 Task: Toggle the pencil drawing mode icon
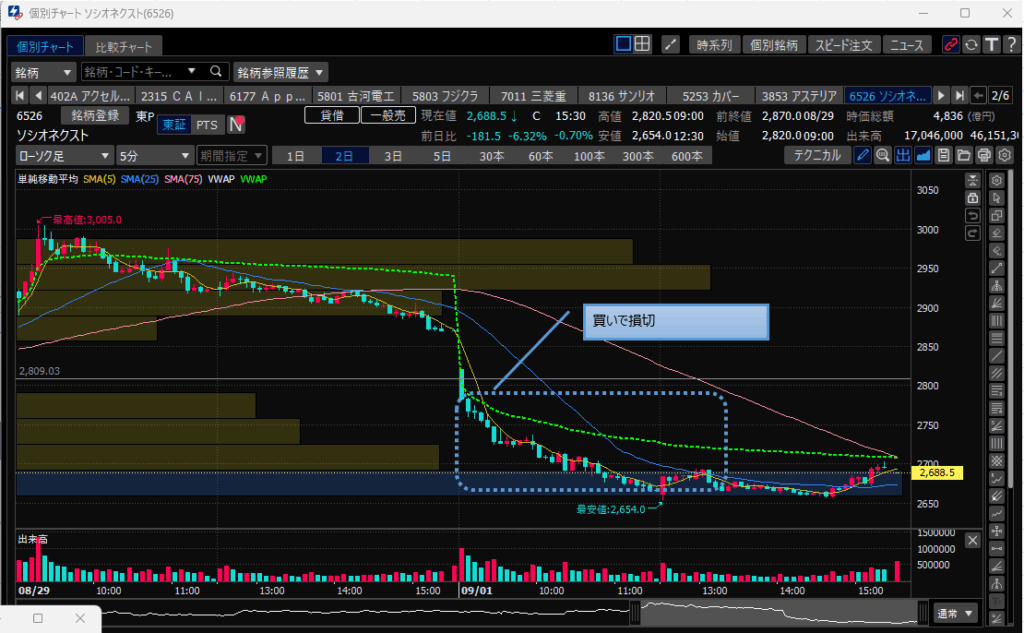[x=862, y=155]
